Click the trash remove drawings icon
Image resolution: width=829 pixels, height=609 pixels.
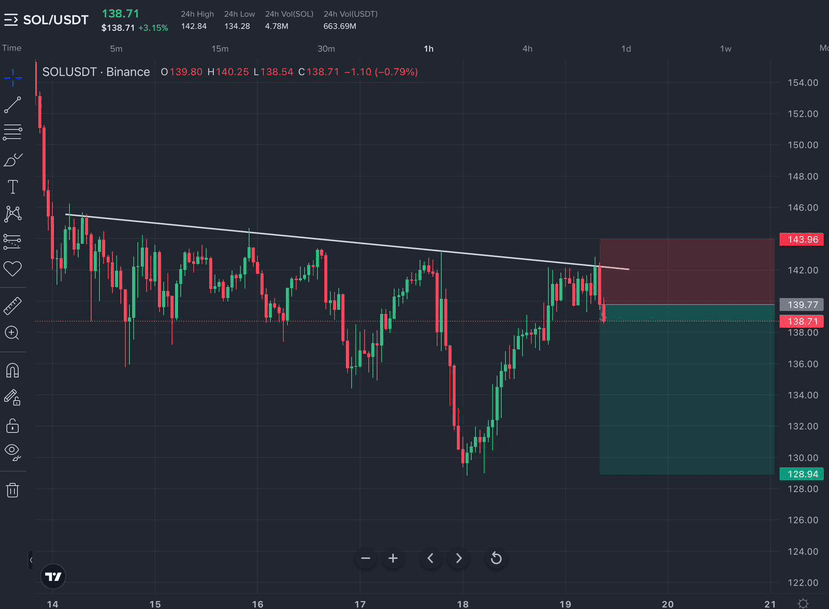(x=13, y=490)
